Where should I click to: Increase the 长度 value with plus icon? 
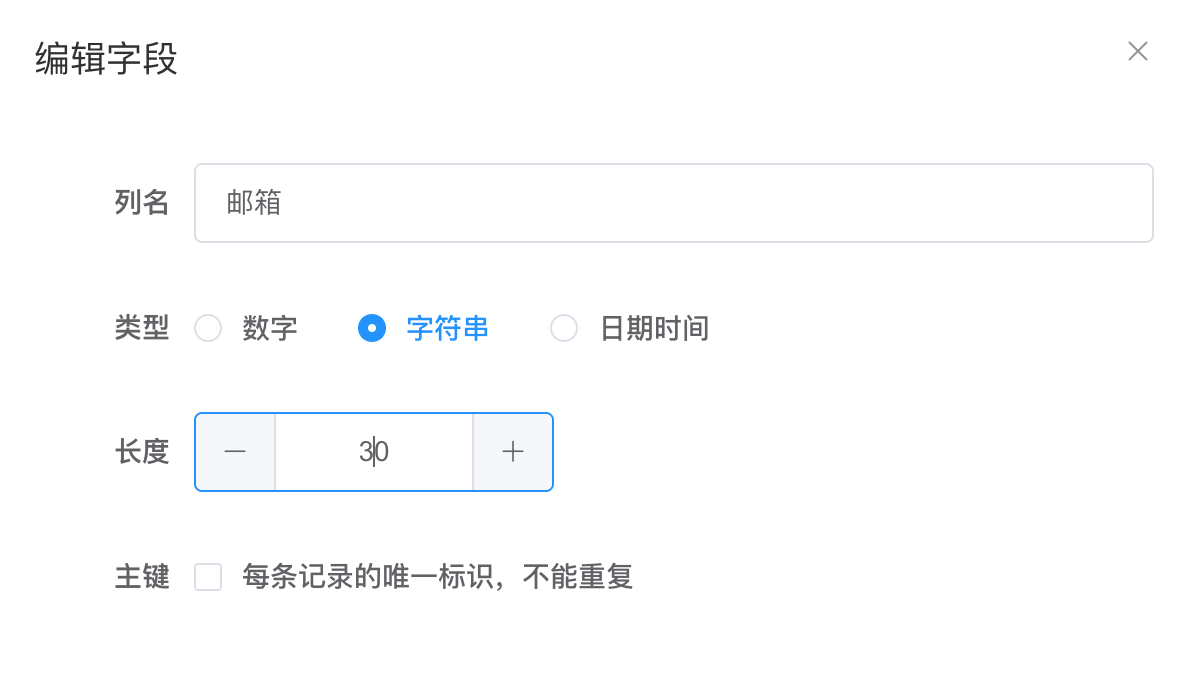click(513, 452)
